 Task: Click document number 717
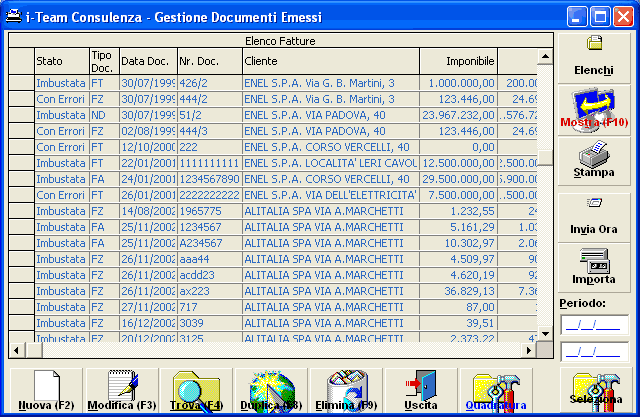(x=210, y=307)
